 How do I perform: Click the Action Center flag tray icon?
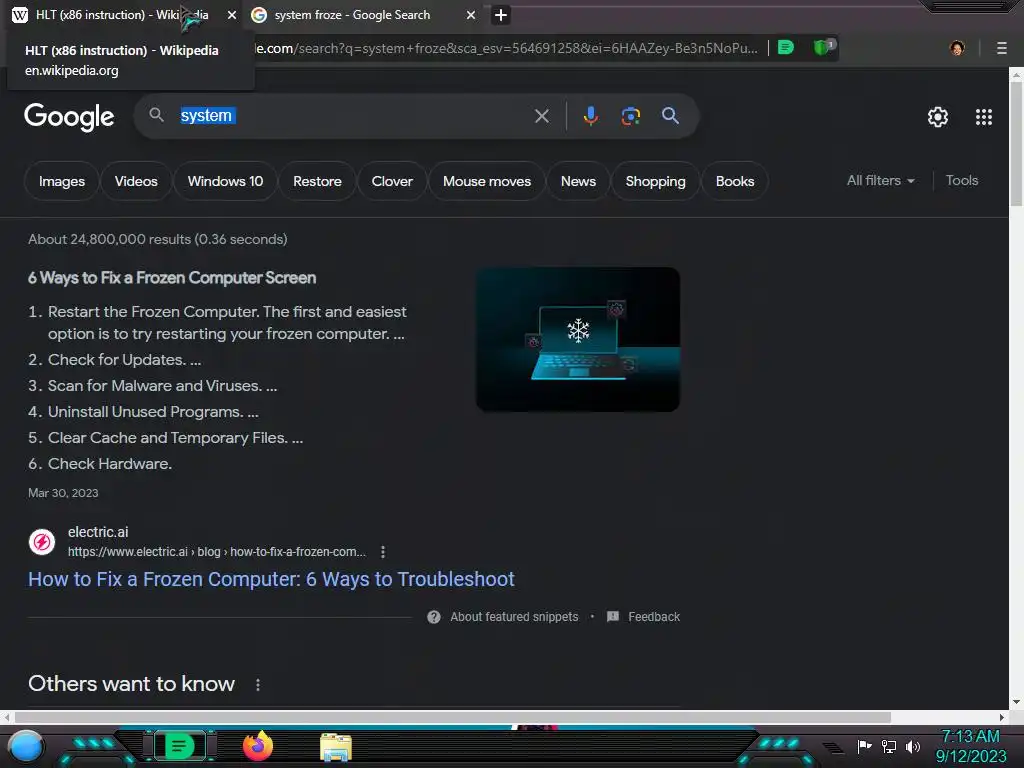(864, 746)
